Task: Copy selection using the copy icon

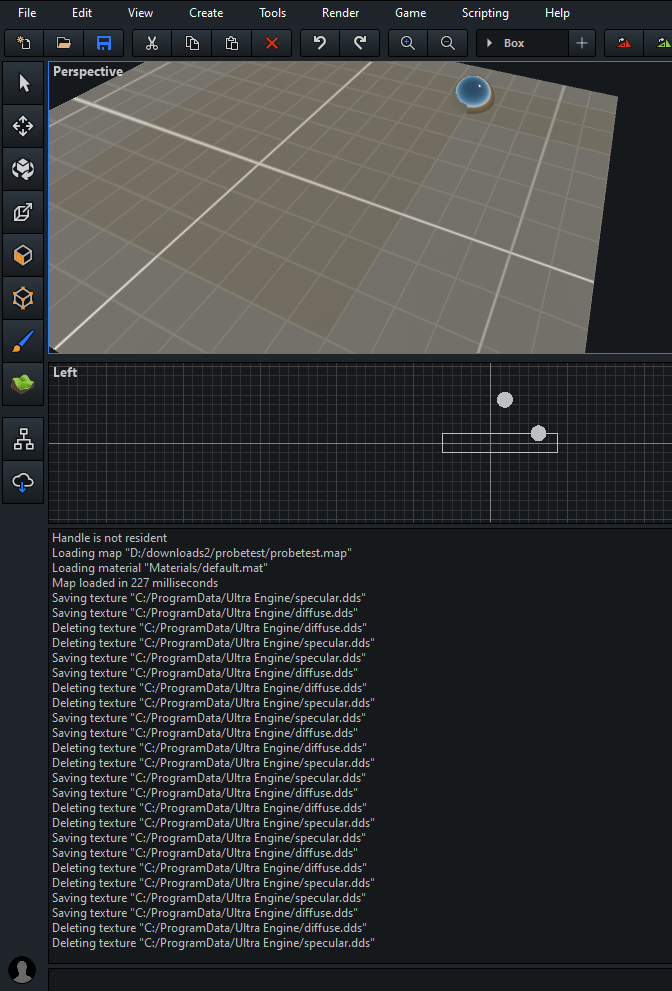Action: pos(192,43)
